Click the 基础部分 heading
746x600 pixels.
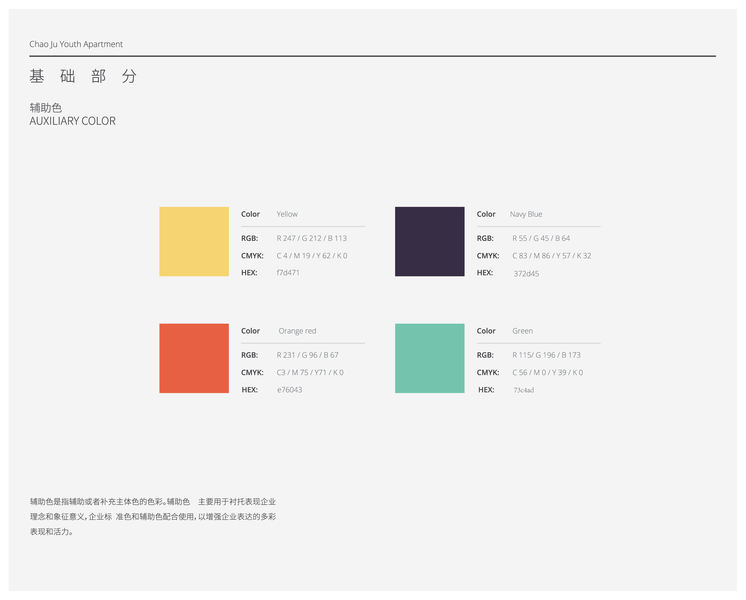tap(83, 76)
